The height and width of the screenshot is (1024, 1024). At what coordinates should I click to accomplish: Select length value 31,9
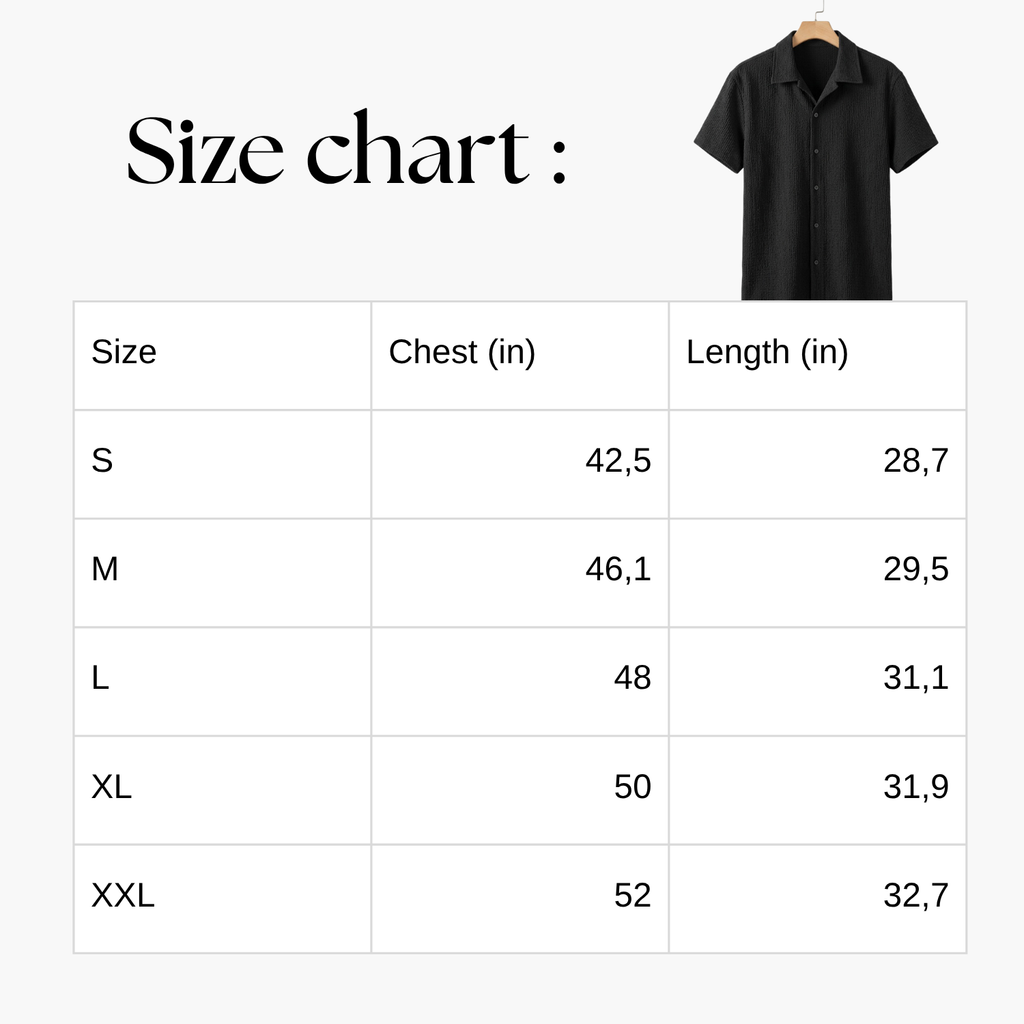[x=916, y=786]
